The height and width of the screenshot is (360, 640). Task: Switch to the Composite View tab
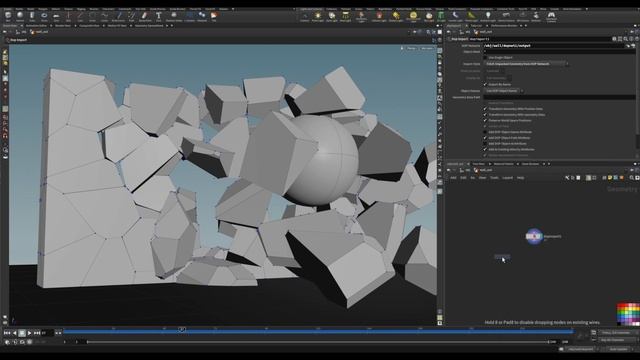89,26
